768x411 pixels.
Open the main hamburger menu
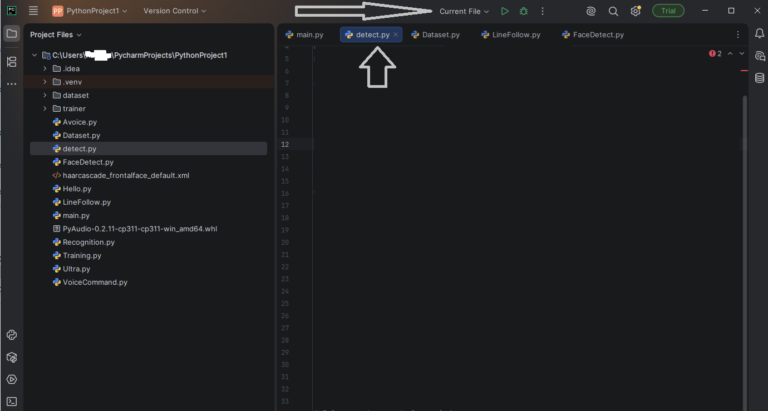pos(33,11)
